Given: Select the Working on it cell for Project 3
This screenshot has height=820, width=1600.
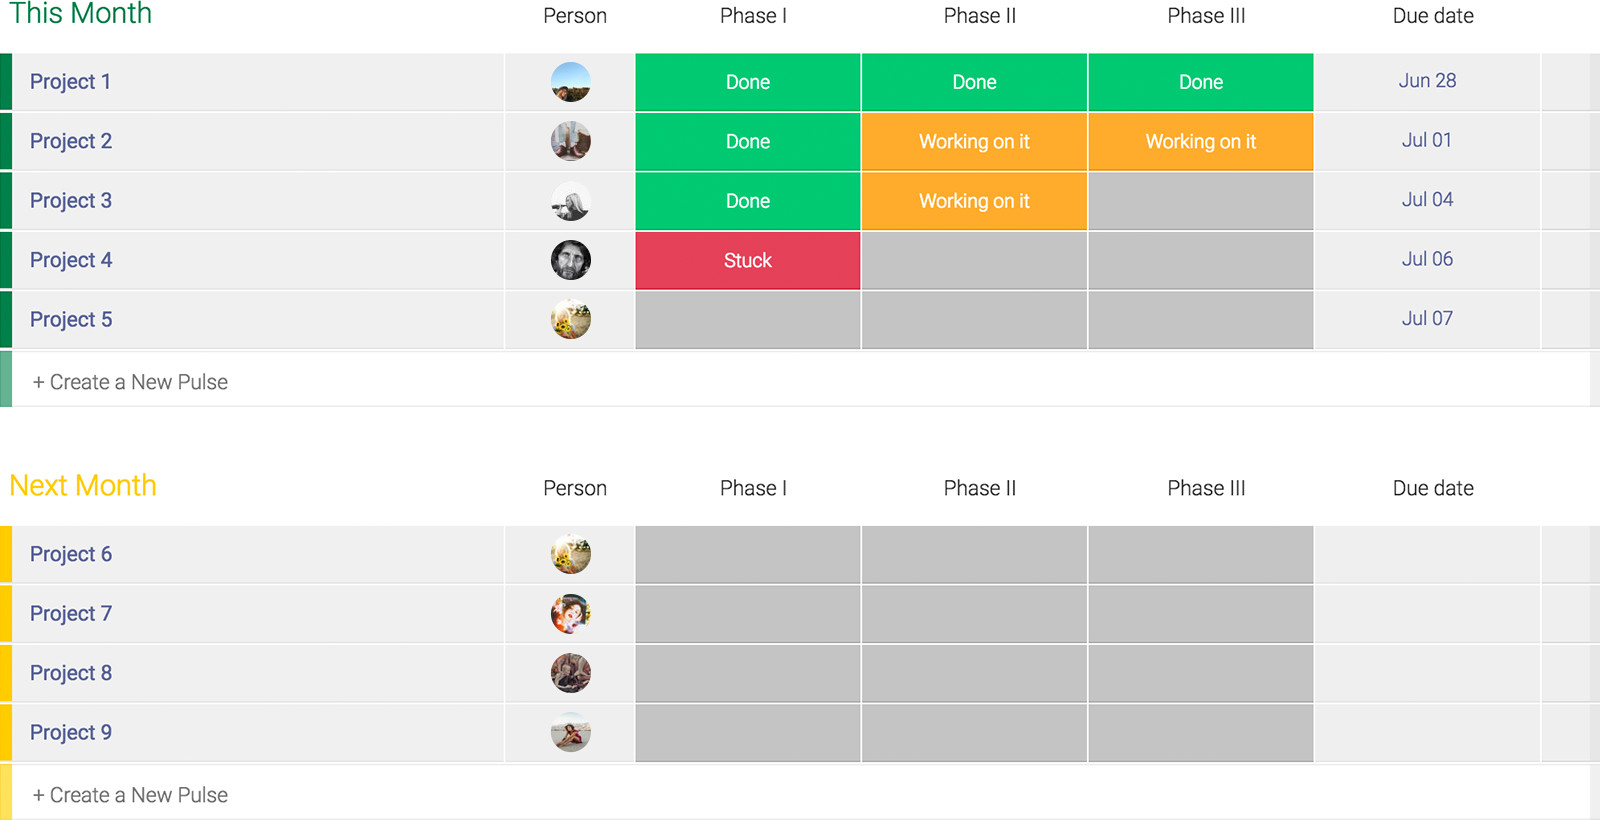Looking at the screenshot, I should tap(973, 200).
